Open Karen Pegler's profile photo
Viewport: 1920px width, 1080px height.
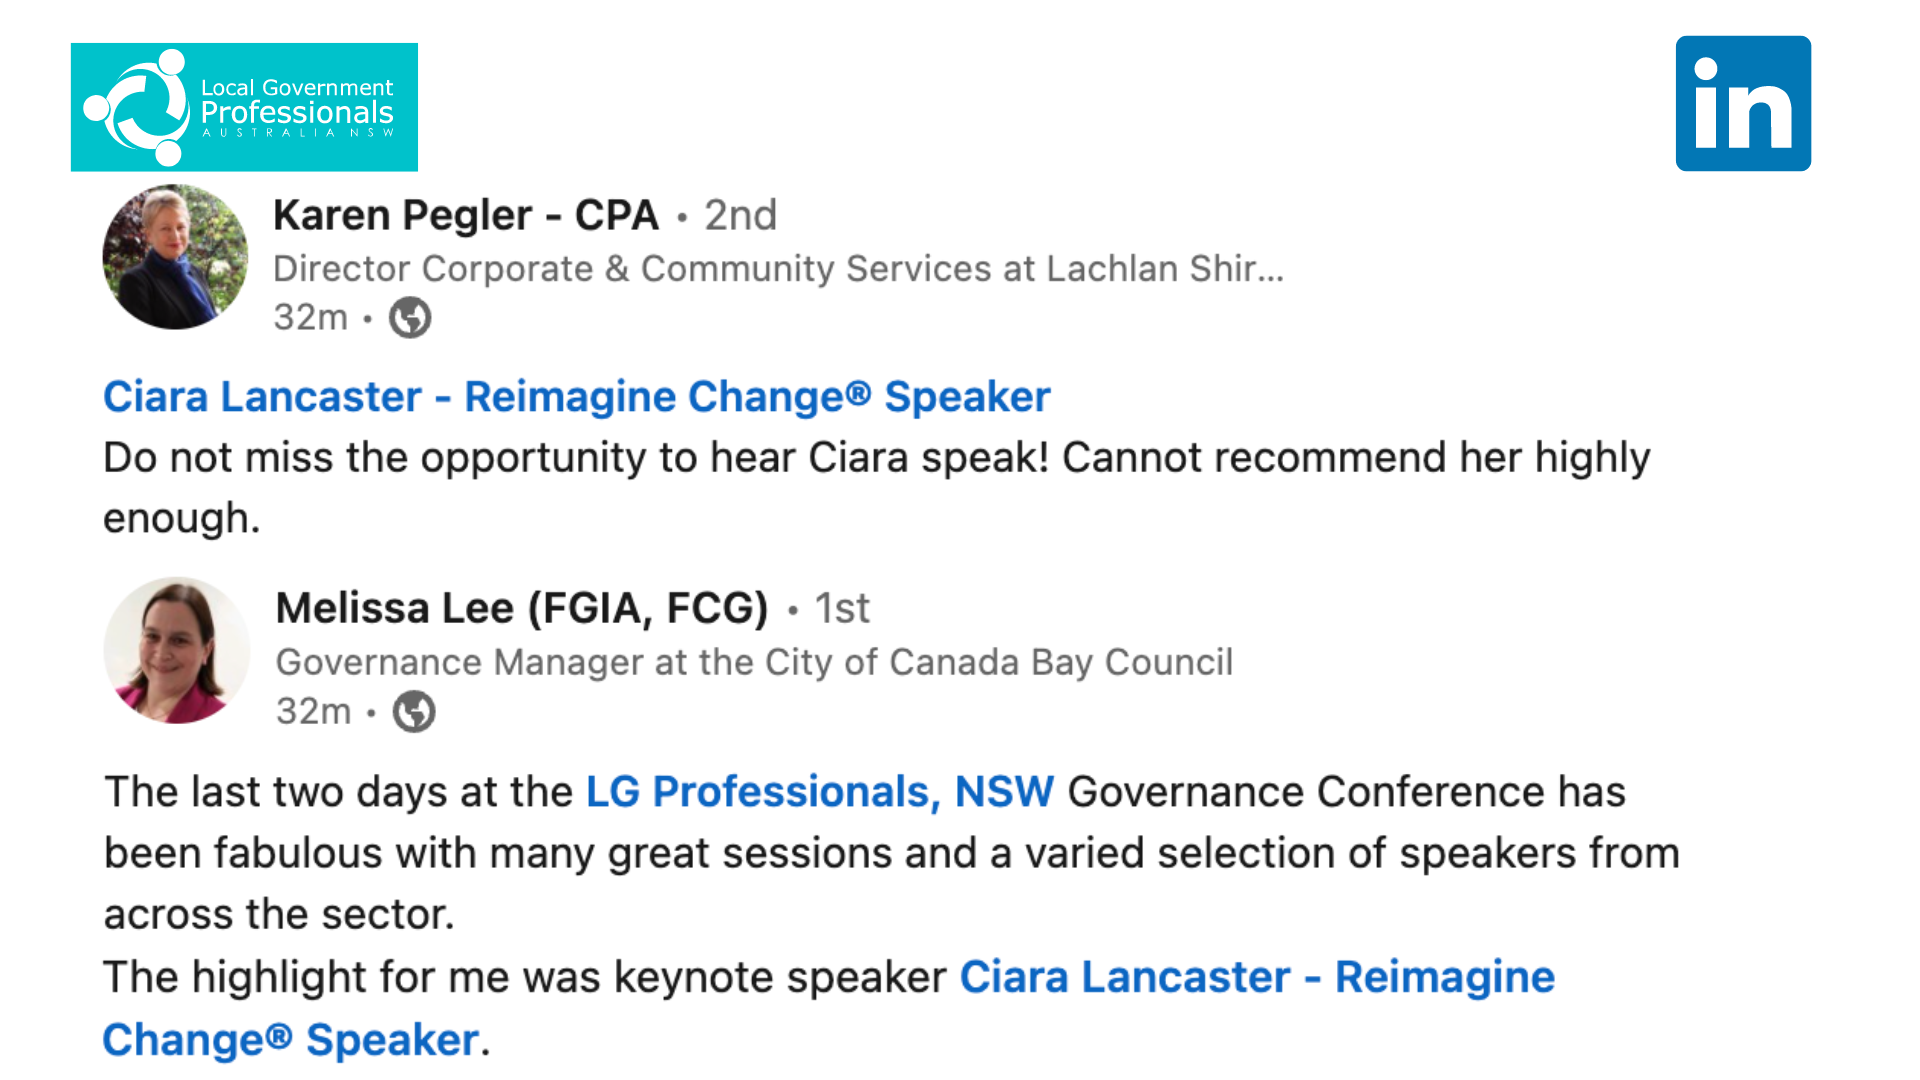(x=175, y=257)
